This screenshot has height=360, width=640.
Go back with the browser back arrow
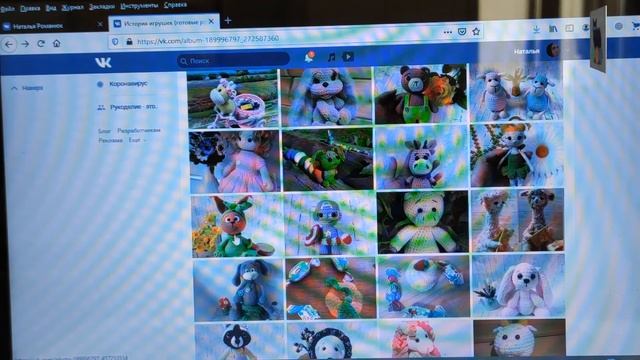pyautogui.click(x=9, y=44)
